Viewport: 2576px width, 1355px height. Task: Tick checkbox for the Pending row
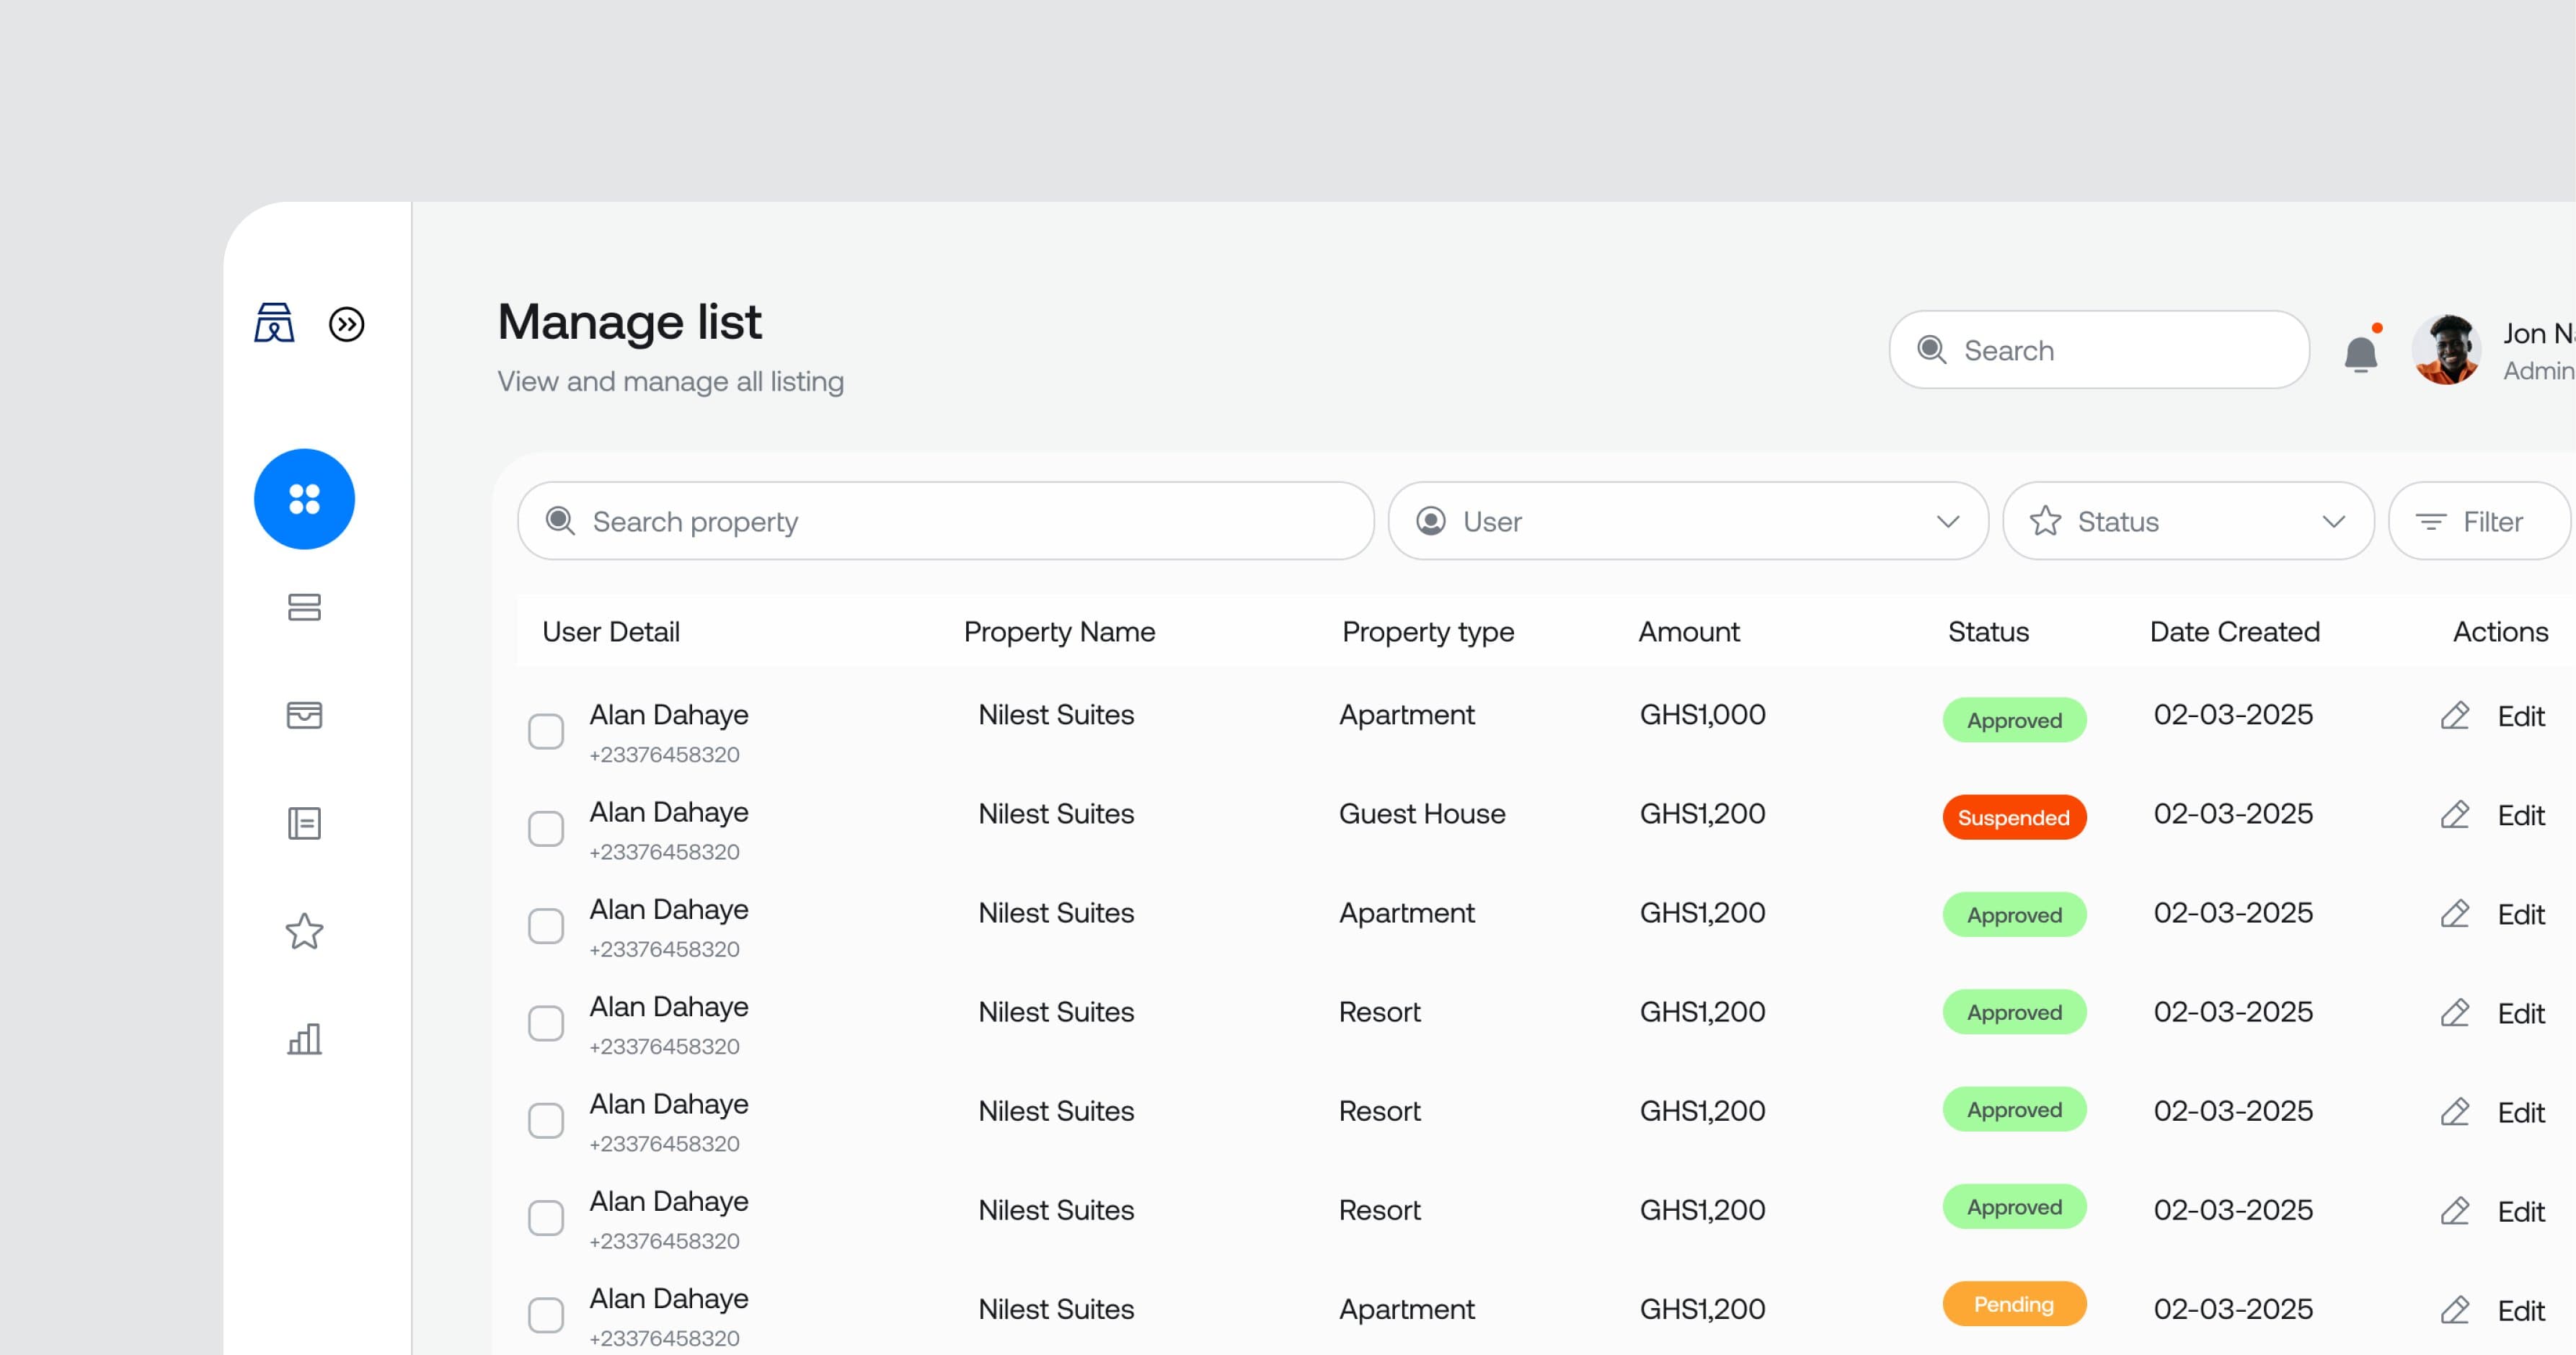tap(546, 1315)
